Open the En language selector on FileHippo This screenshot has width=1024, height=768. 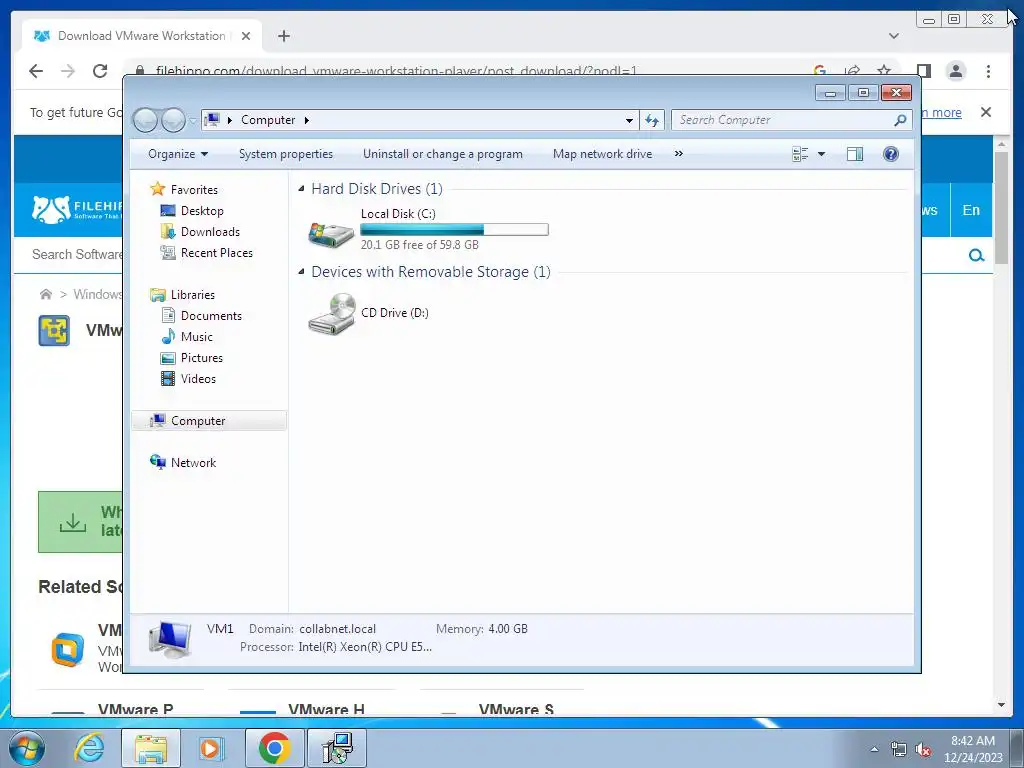[x=971, y=210]
